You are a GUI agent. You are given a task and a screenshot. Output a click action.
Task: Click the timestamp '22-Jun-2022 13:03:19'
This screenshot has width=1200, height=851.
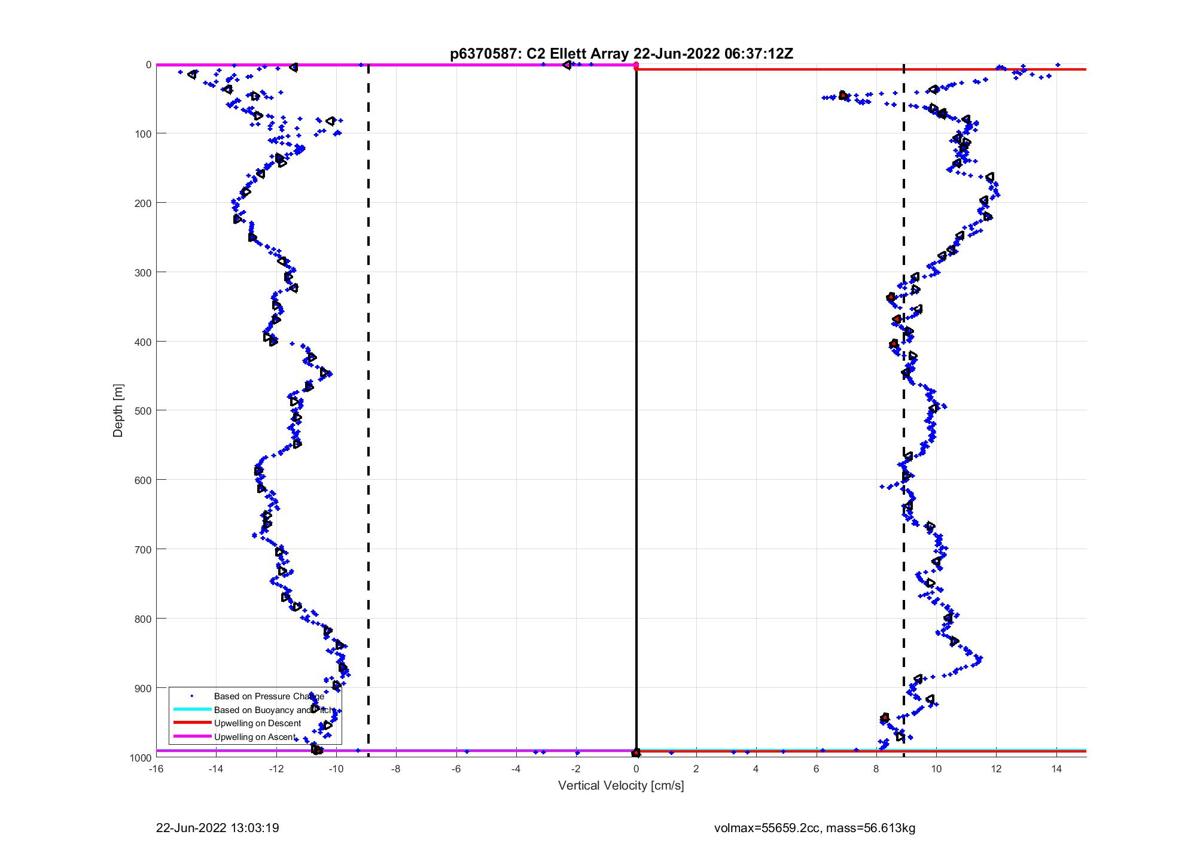(x=217, y=829)
